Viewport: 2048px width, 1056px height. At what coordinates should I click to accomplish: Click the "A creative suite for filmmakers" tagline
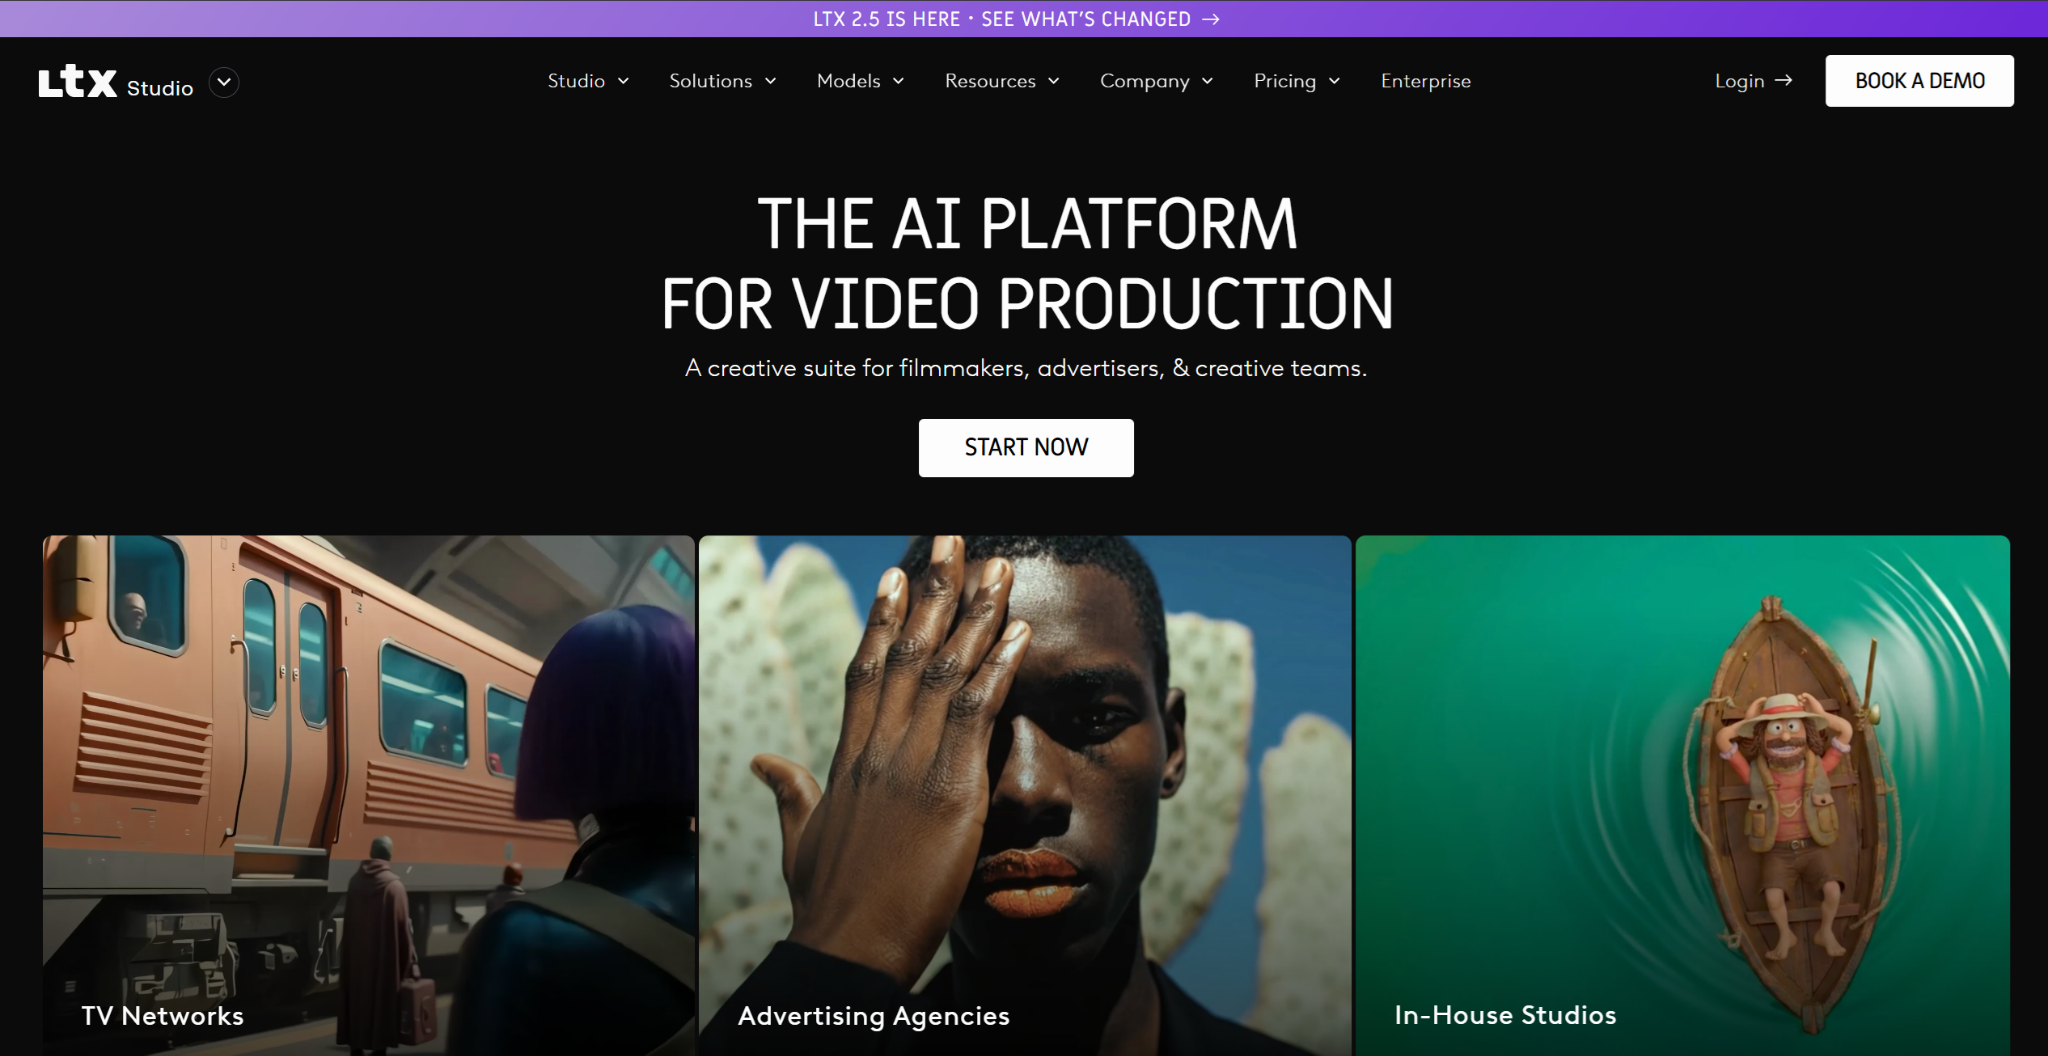click(x=1026, y=368)
